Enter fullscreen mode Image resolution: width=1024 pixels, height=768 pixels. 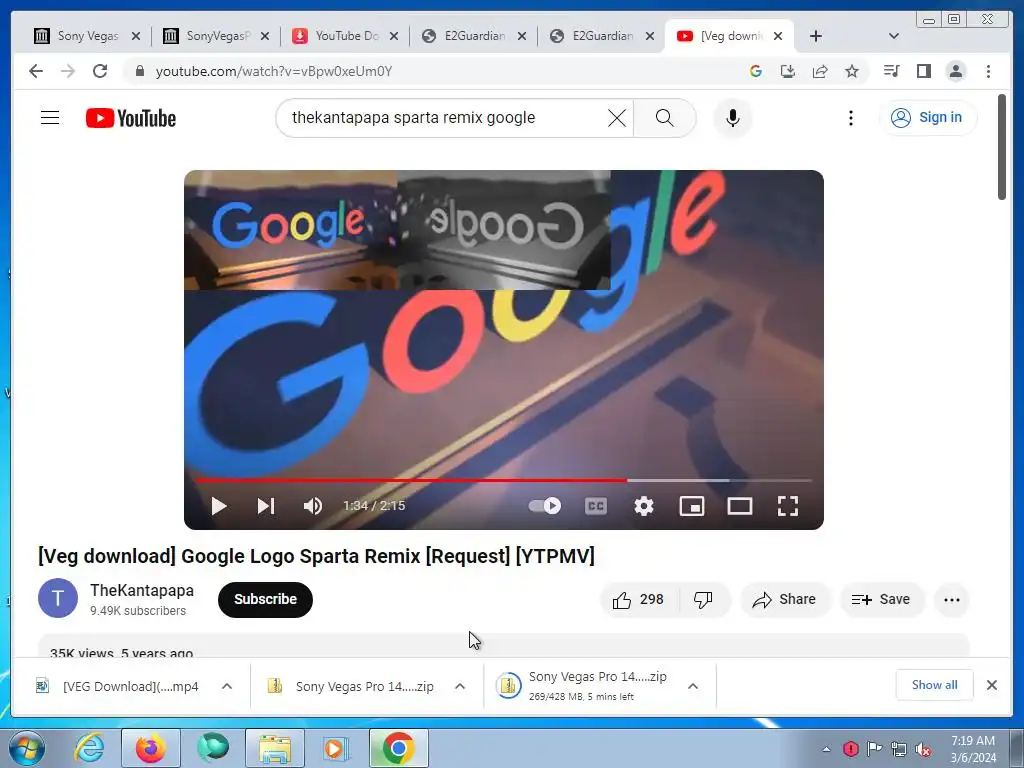pyautogui.click(x=788, y=506)
